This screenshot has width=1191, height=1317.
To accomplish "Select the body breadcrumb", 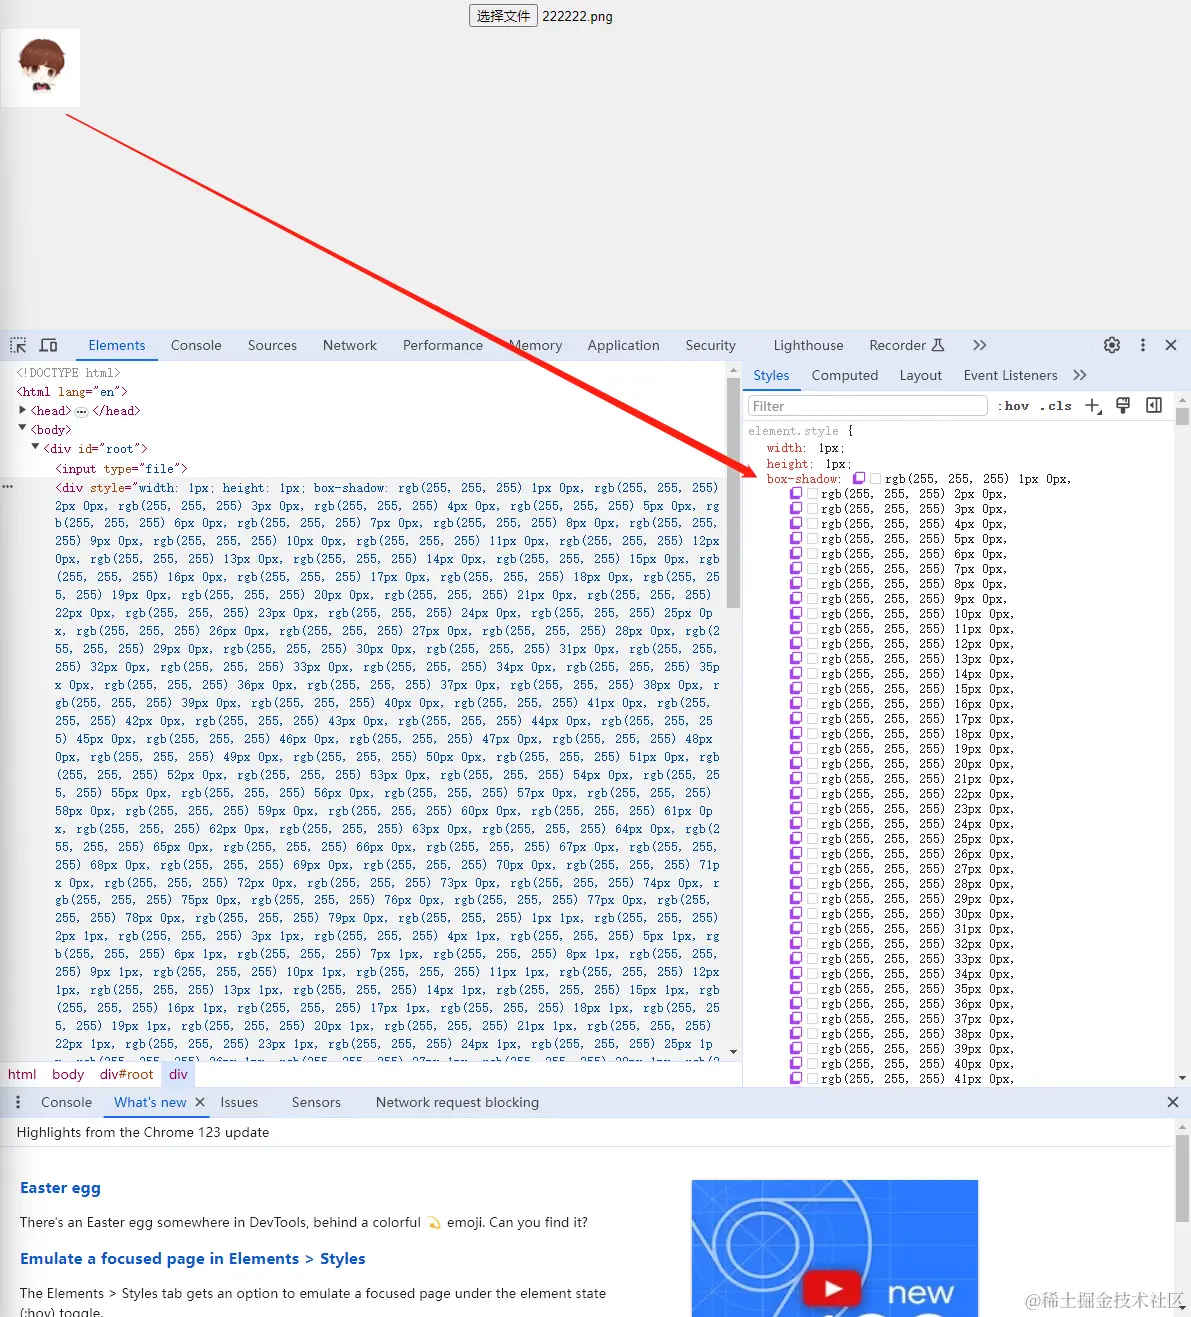I will [x=68, y=1074].
